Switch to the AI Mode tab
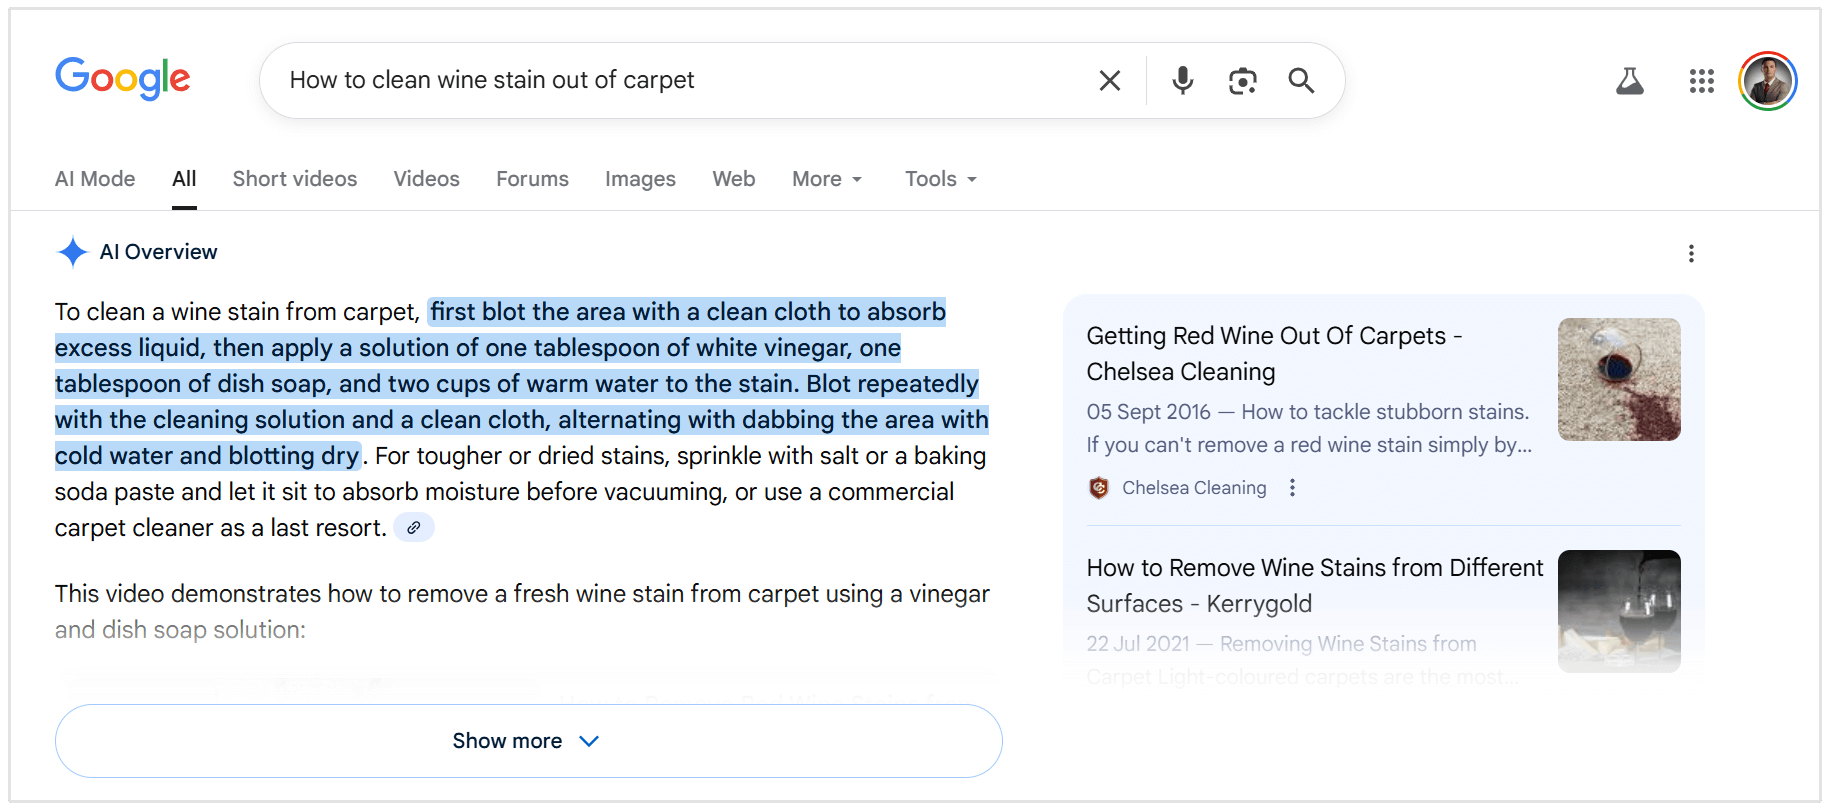This screenshot has height=810, width=1830. (95, 179)
